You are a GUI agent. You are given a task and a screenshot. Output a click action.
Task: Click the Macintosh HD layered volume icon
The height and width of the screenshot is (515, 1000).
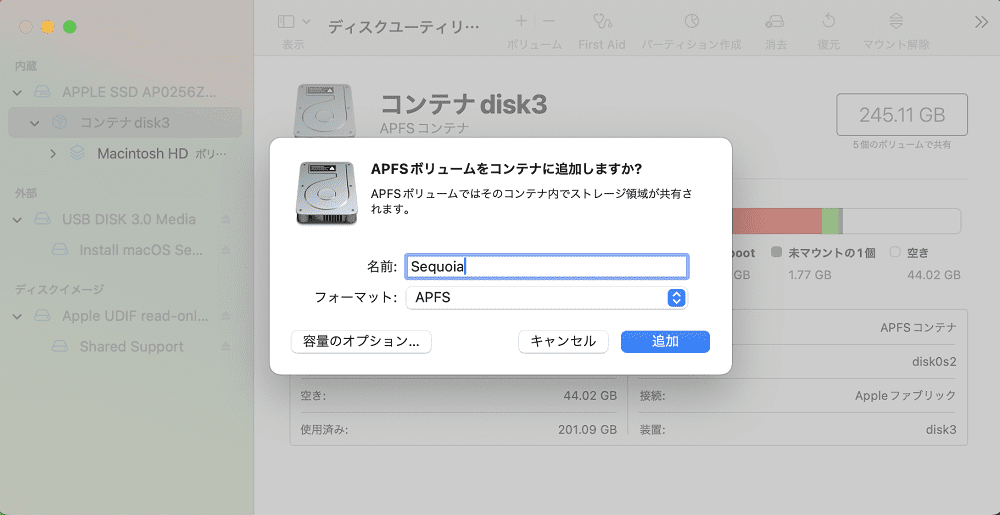coord(77,154)
